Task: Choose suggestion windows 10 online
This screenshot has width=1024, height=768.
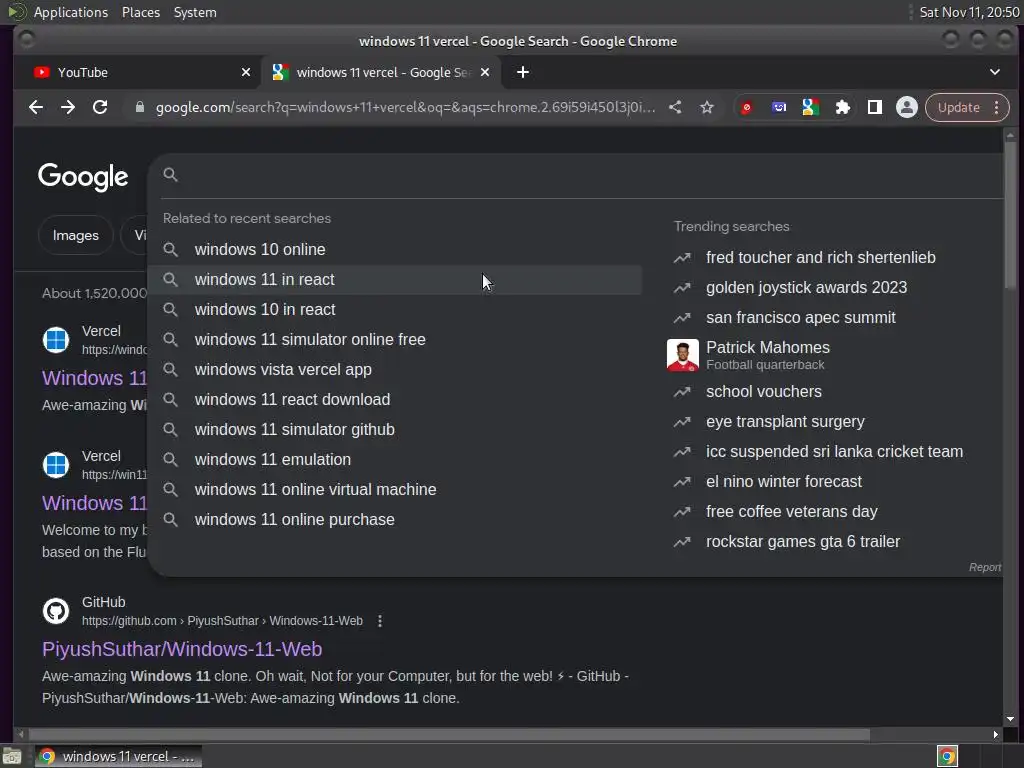Action: point(394,249)
